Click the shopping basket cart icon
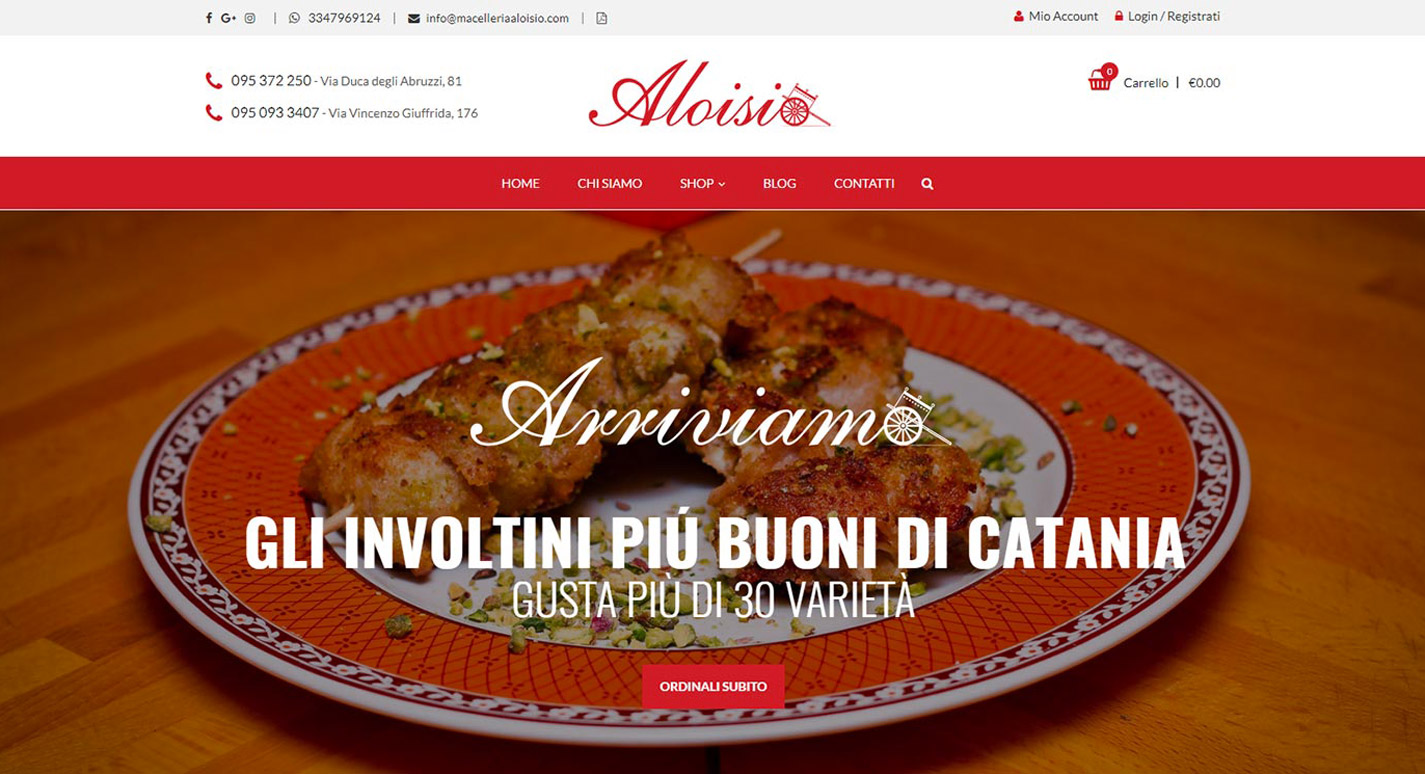 coord(1100,80)
